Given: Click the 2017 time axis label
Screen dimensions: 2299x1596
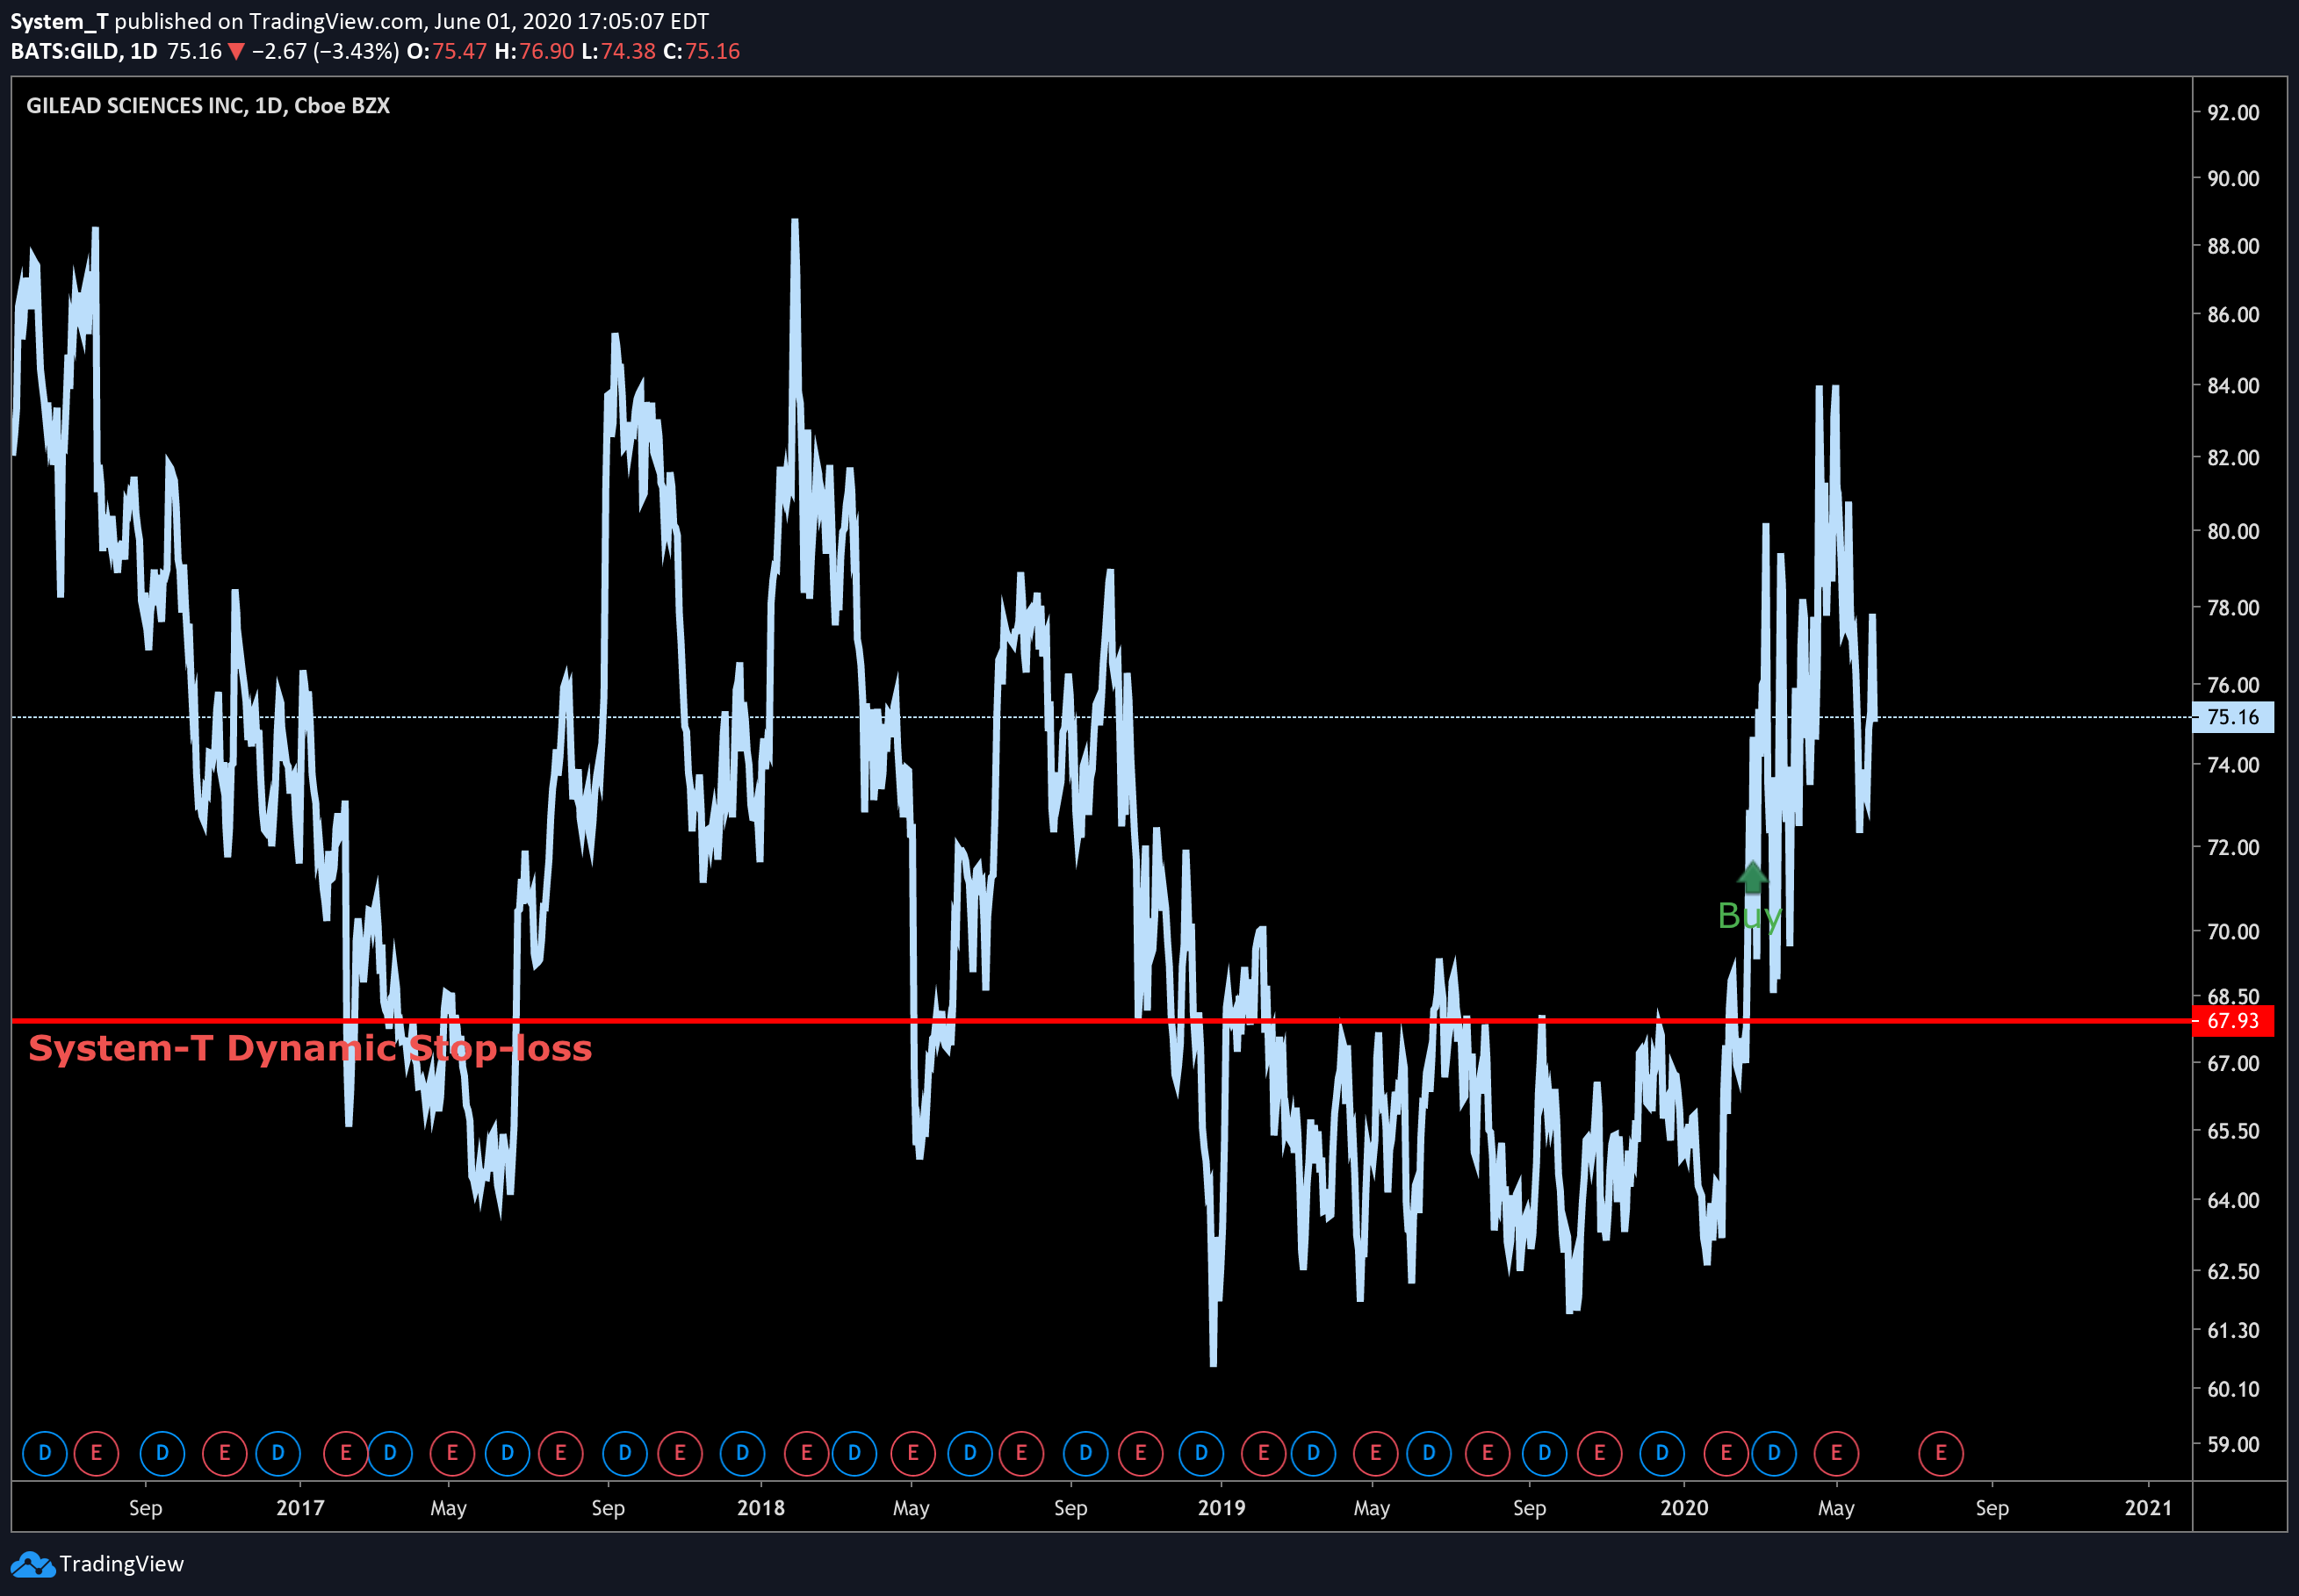Looking at the screenshot, I should point(300,1508).
